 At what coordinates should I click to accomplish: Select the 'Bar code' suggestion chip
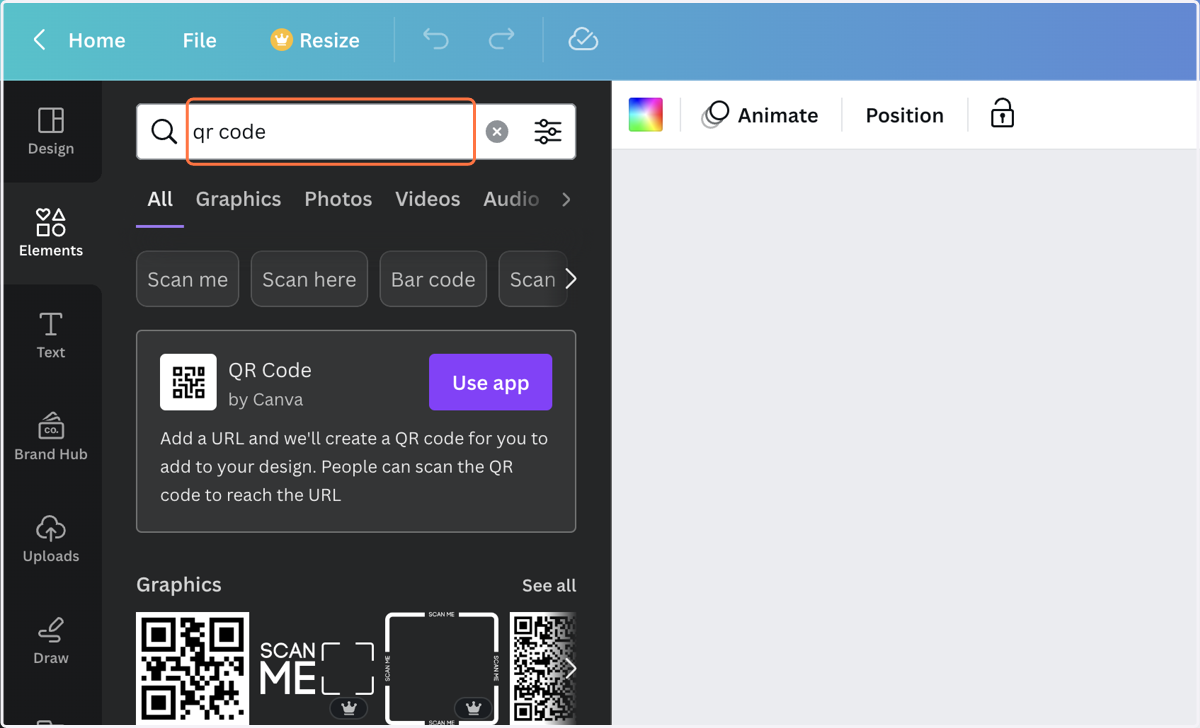point(433,279)
